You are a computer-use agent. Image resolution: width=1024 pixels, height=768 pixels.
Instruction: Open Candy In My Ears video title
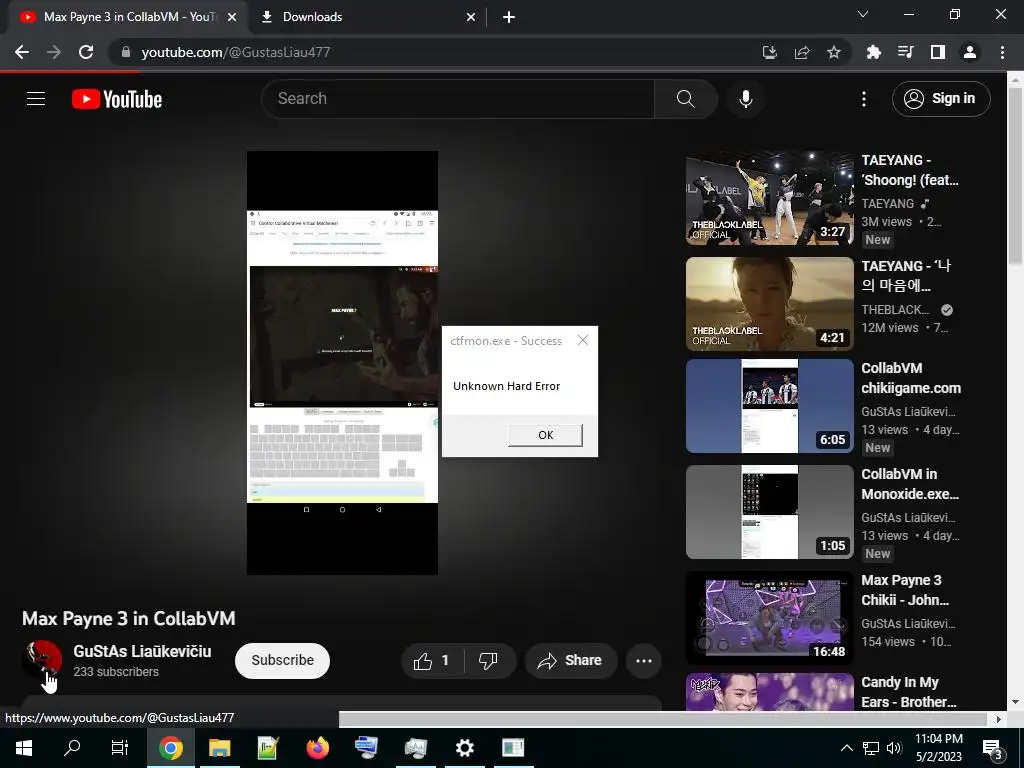point(908,692)
